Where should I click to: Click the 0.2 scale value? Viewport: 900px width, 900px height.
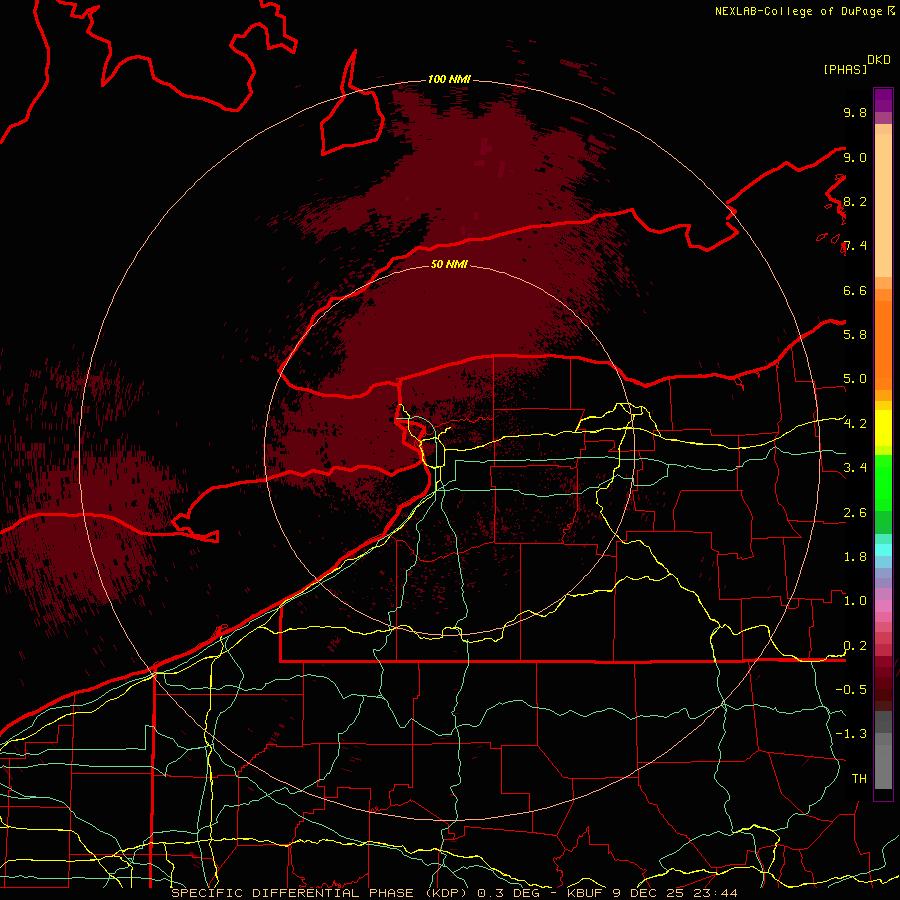855,645
